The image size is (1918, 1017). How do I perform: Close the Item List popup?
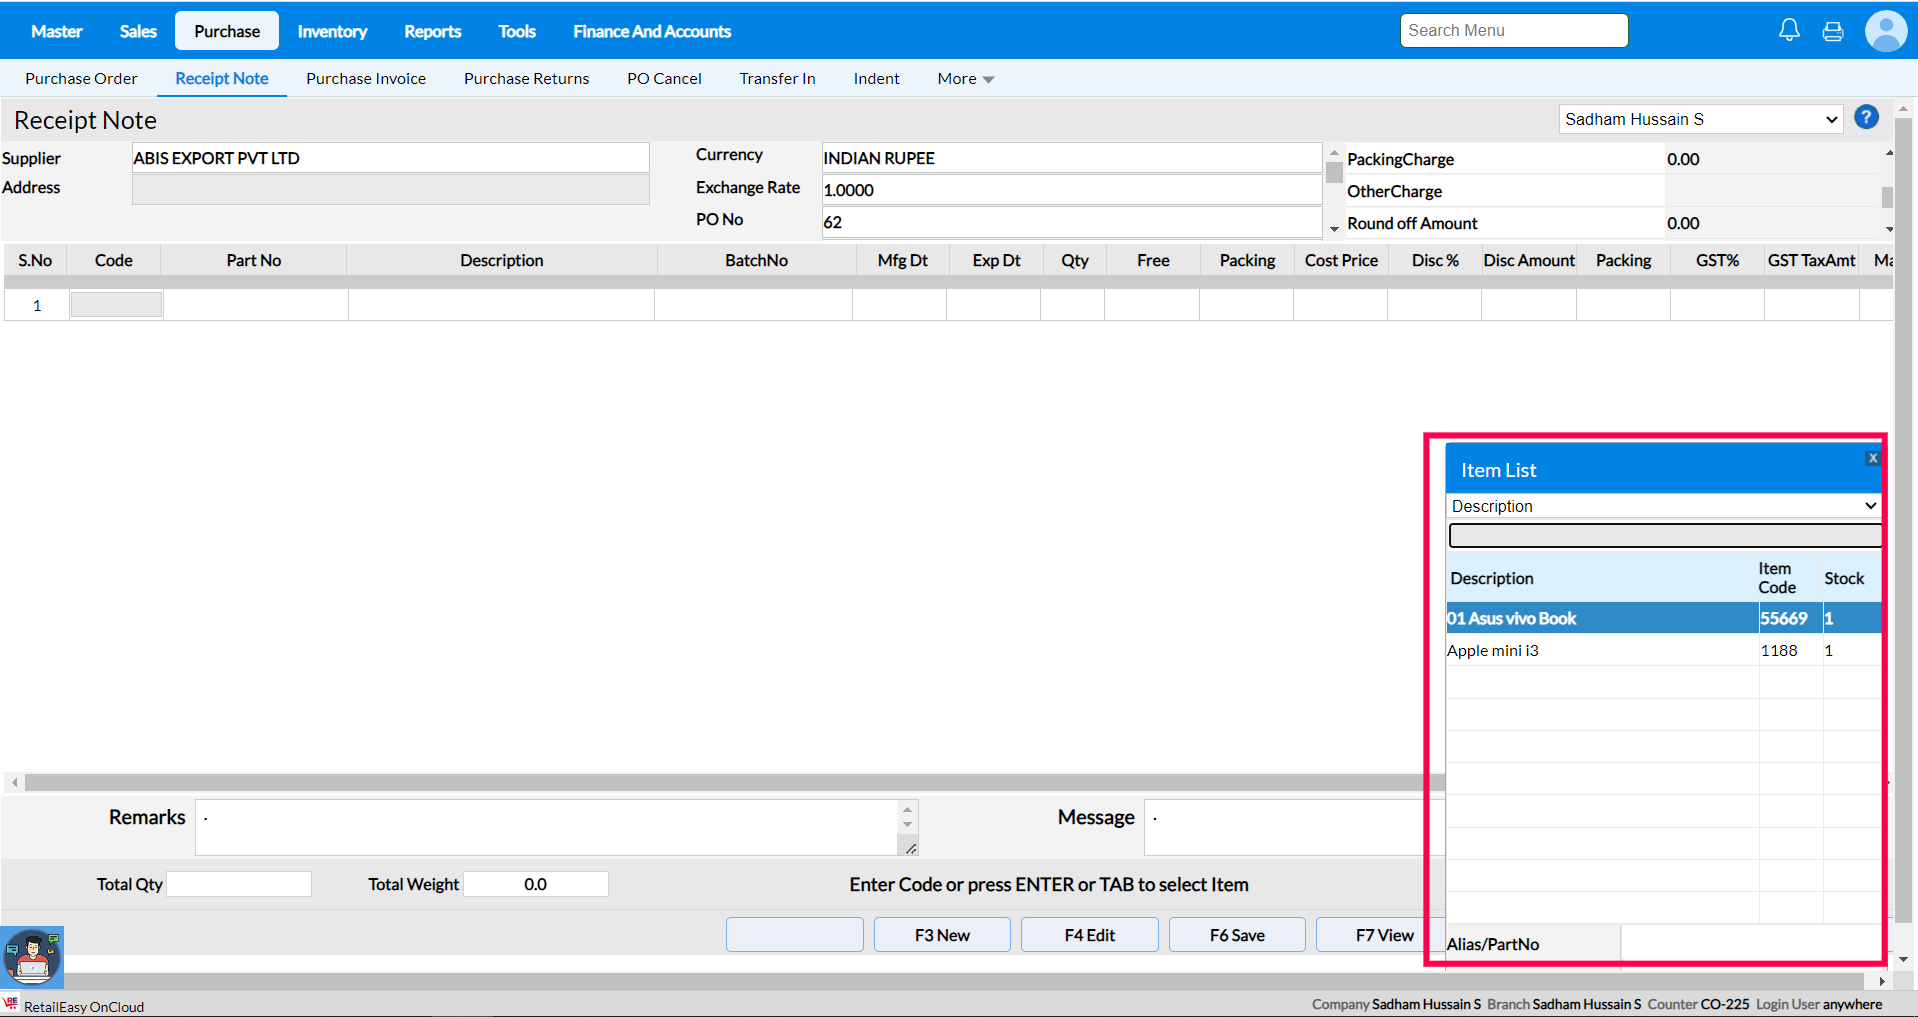[x=1872, y=458]
